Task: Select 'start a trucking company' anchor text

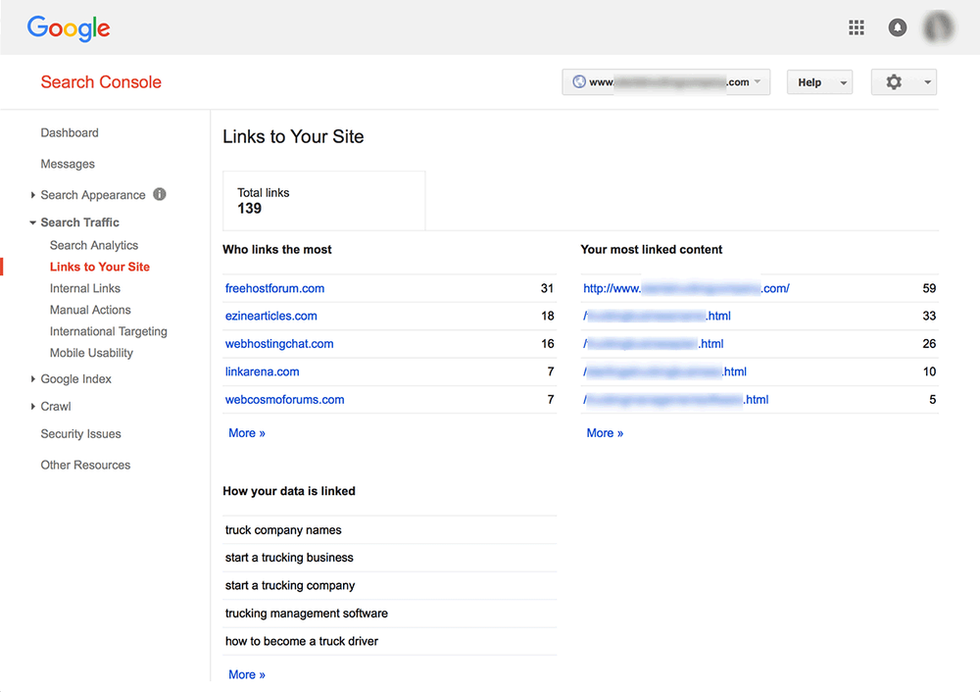Action: coord(290,586)
